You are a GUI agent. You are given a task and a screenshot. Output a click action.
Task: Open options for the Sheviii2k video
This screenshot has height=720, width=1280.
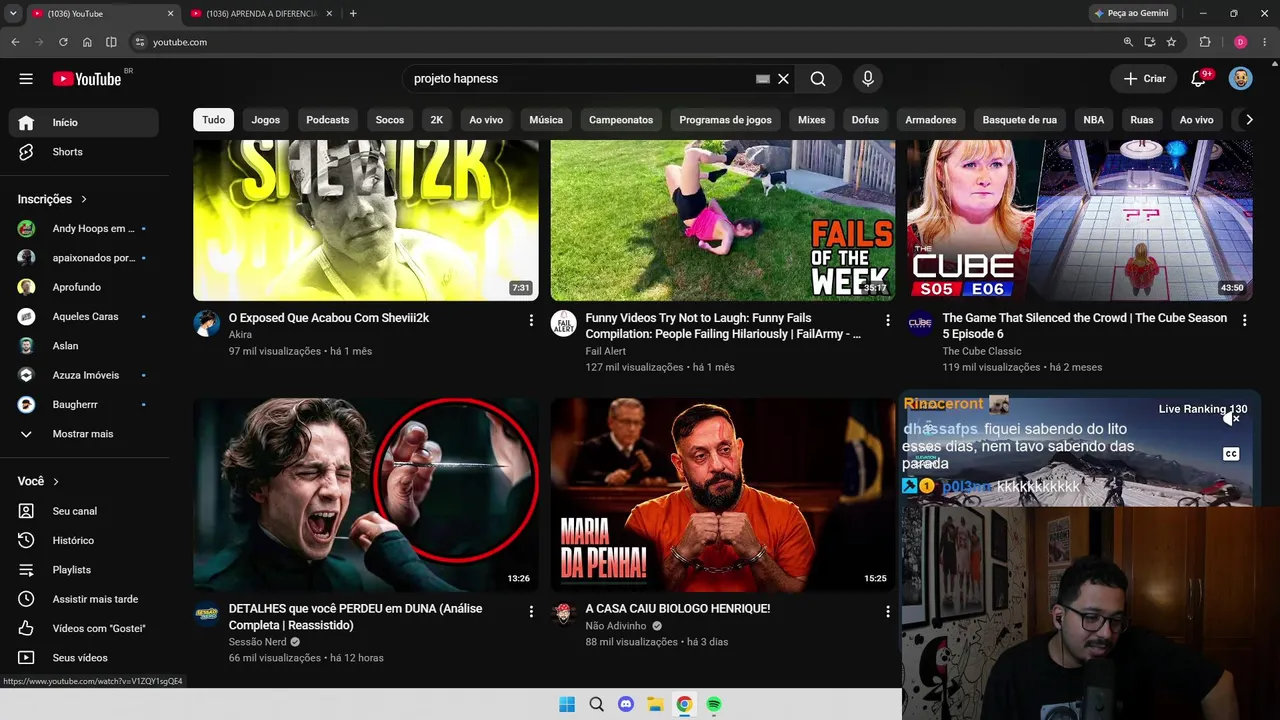click(531, 320)
